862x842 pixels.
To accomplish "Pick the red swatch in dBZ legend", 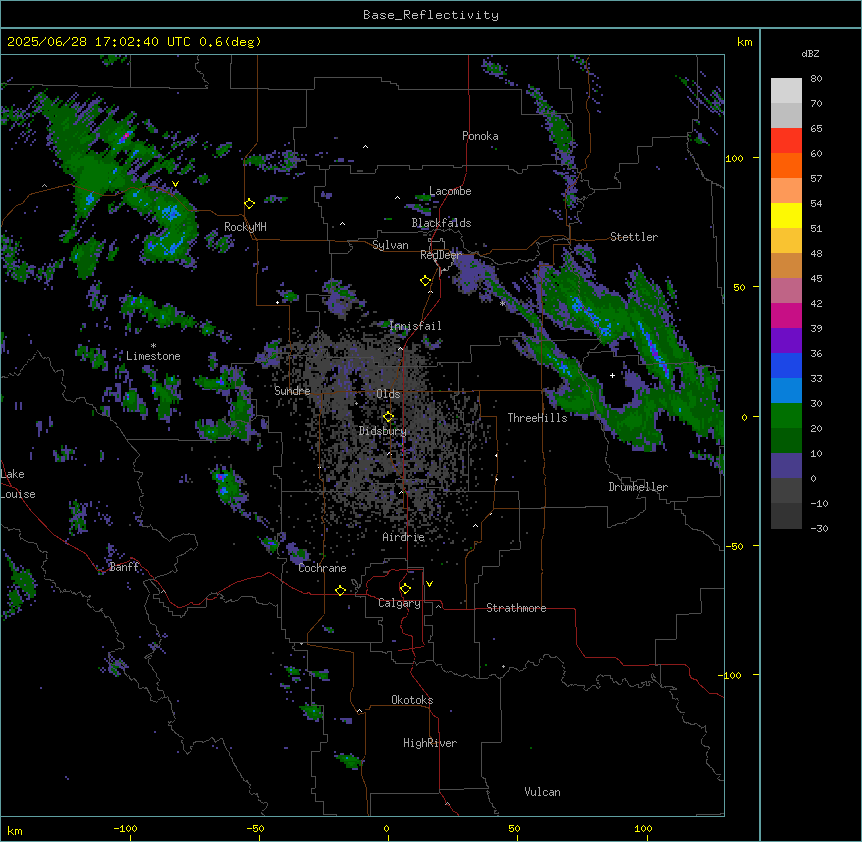I will point(786,141).
